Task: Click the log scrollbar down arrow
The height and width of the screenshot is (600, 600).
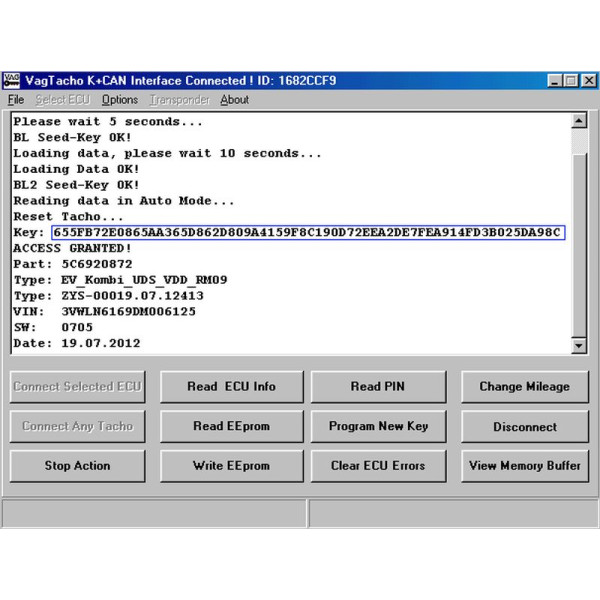Action: [578, 346]
